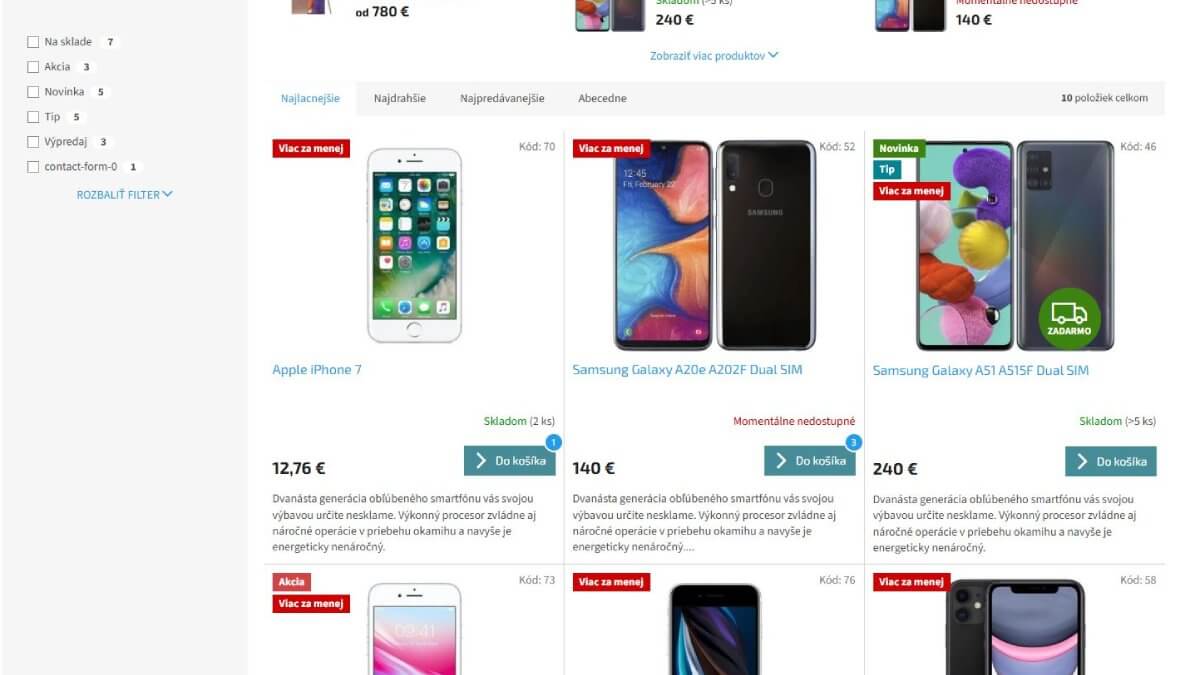The height and width of the screenshot is (675, 1200).
Task: Click the 'Viac za menej' badge on product code 58
Action: tap(911, 582)
